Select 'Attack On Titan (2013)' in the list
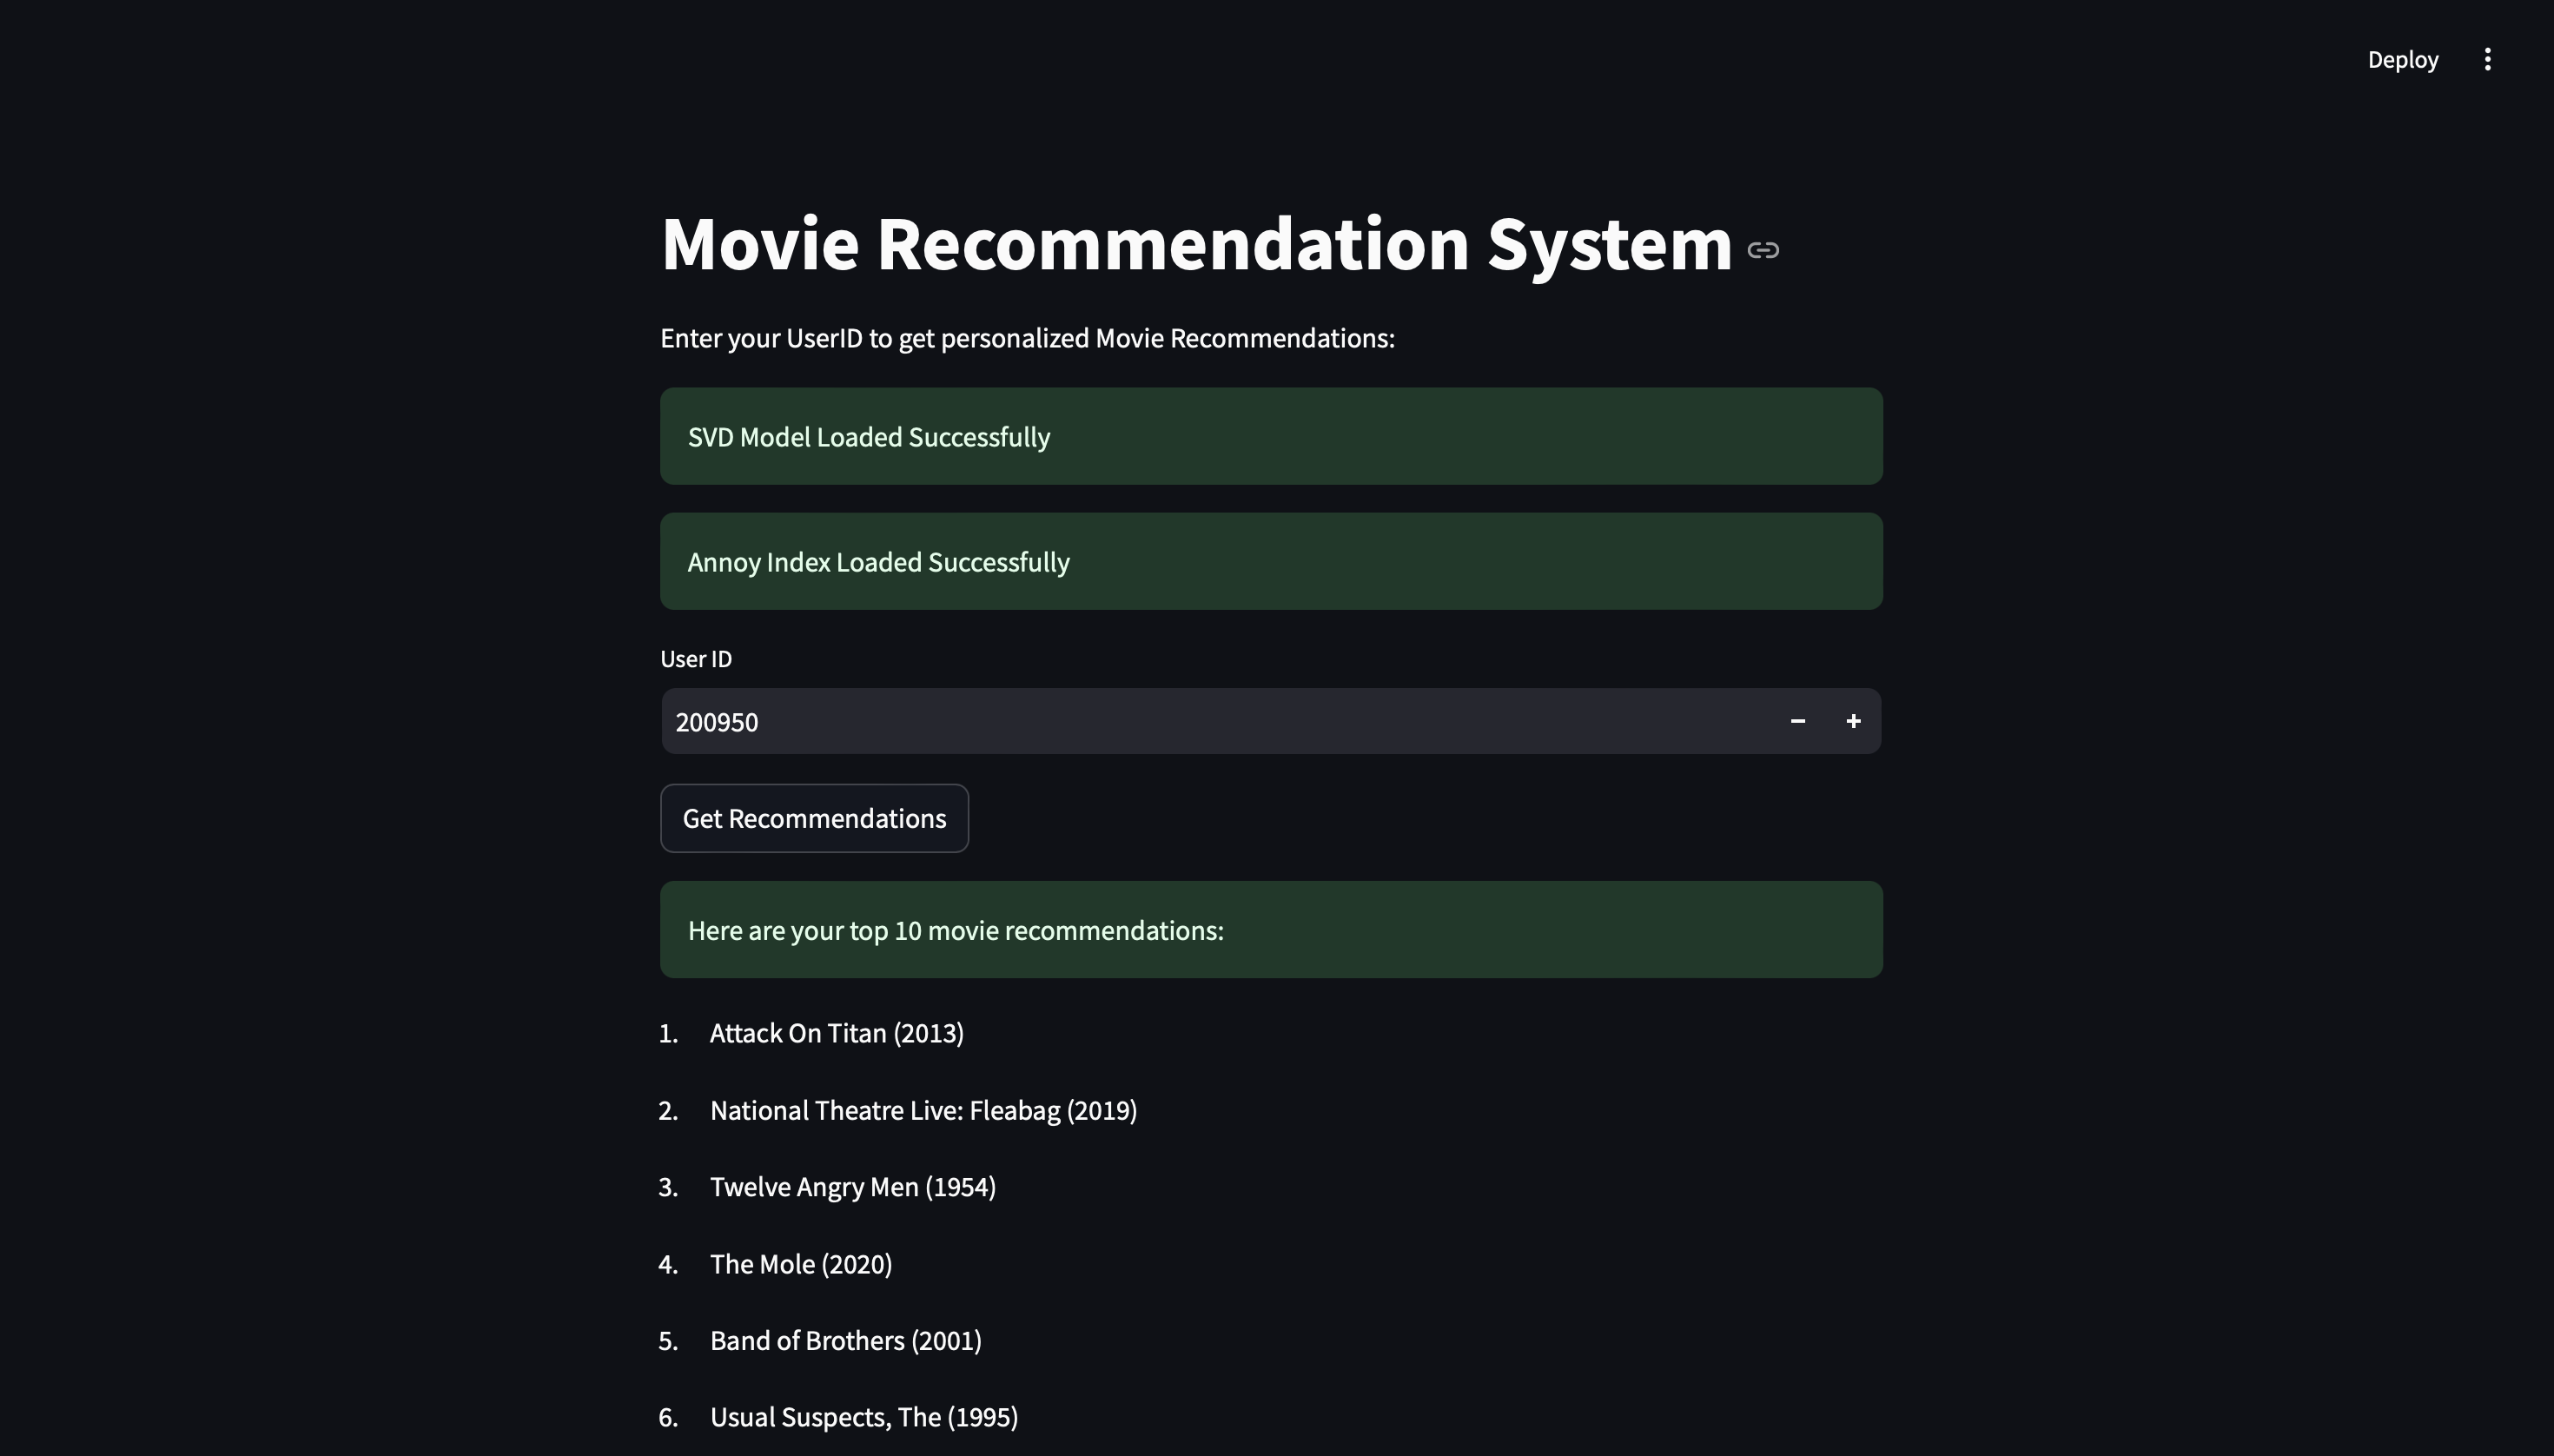This screenshot has width=2554, height=1456. coord(836,1032)
